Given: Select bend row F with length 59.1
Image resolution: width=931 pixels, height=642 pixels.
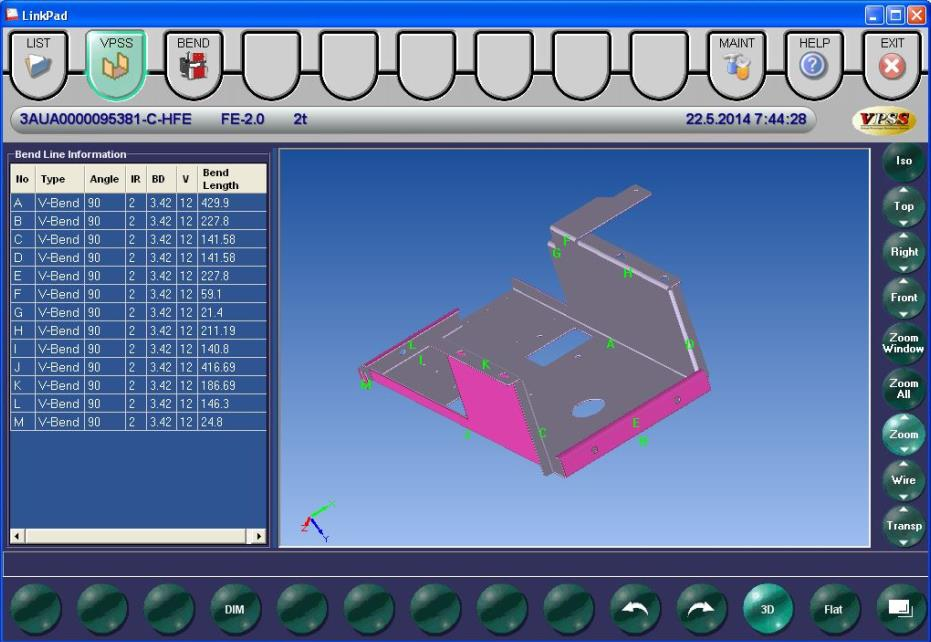Looking at the screenshot, I should (x=138, y=294).
